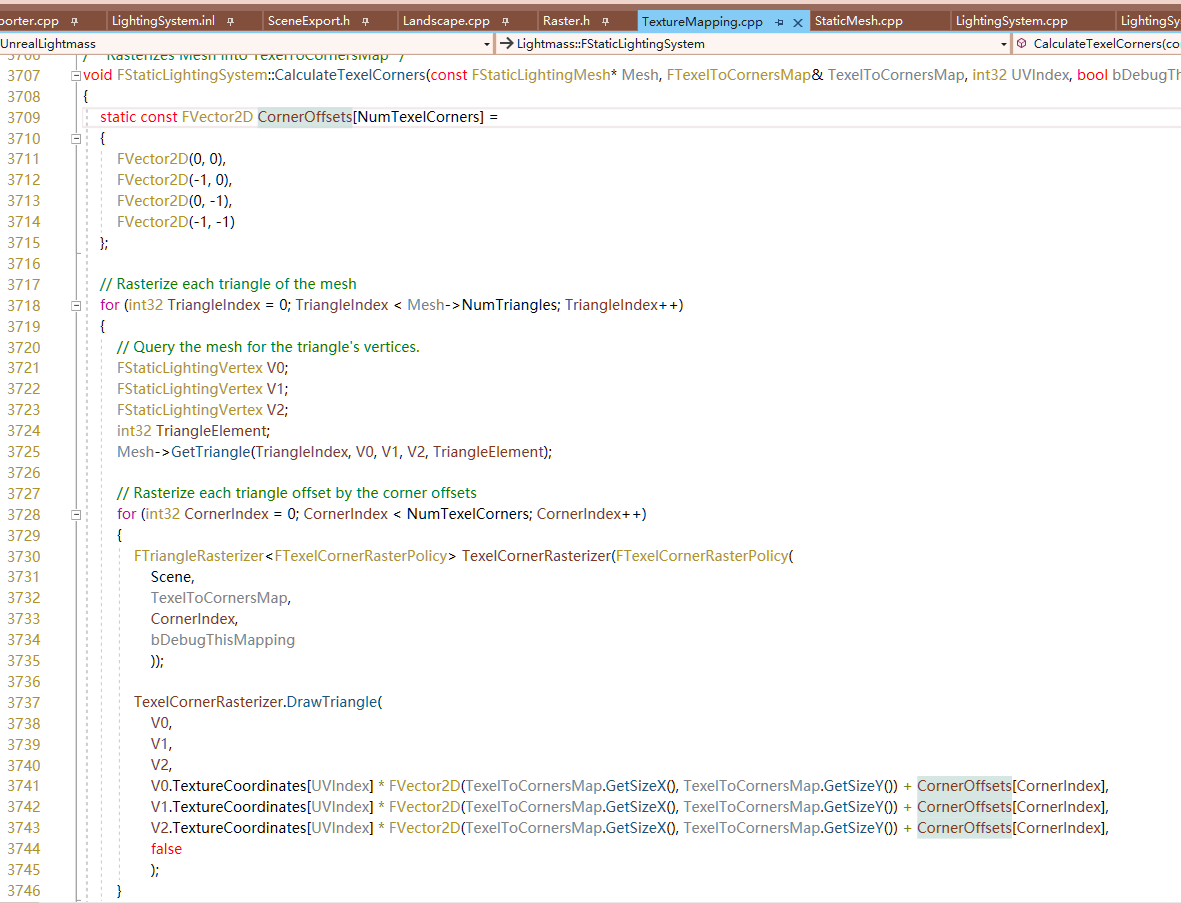Viewport: 1181px width, 903px height.
Task: Open the Landscape.cpp tab
Action: point(446,21)
